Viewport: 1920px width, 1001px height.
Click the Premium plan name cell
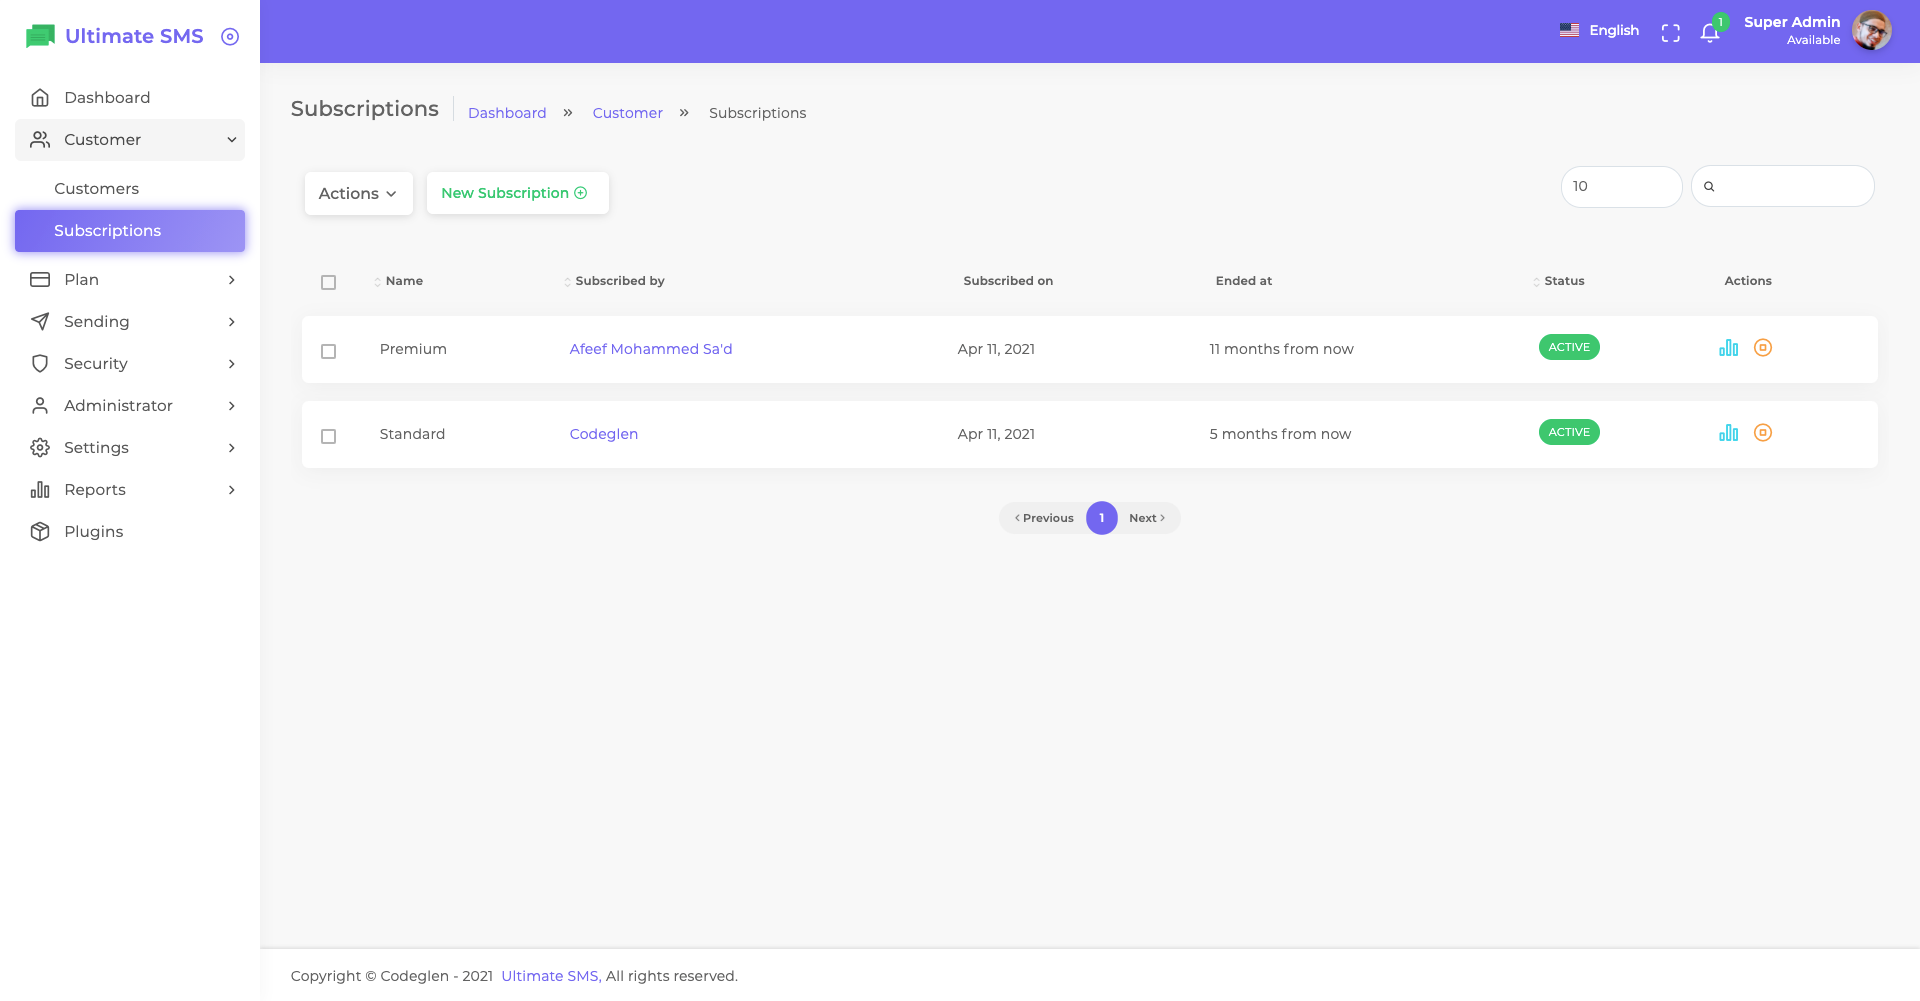point(413,349)
